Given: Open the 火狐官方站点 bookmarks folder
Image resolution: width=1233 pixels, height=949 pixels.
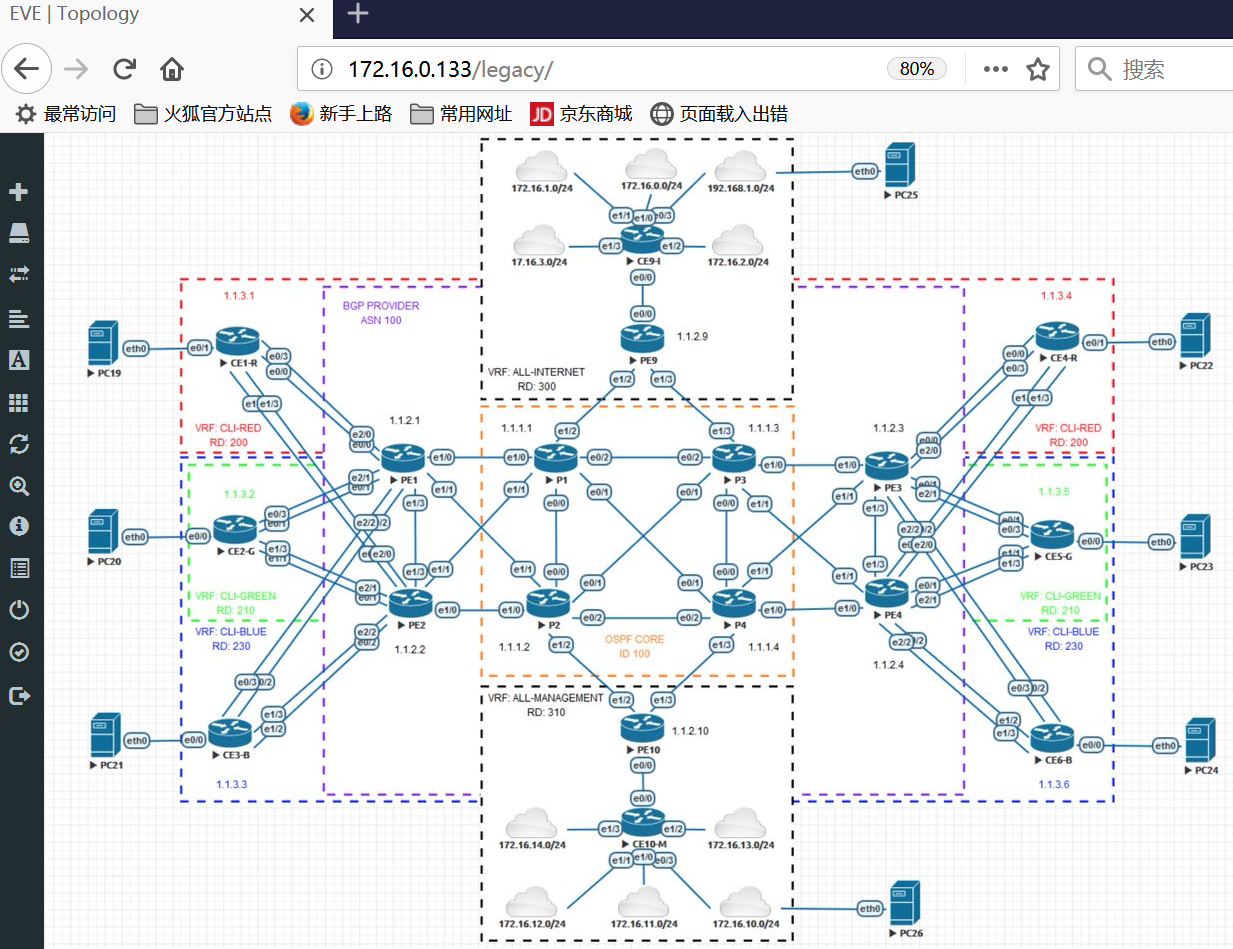Looking at the screenshot, I should click(x=203, y=114).
